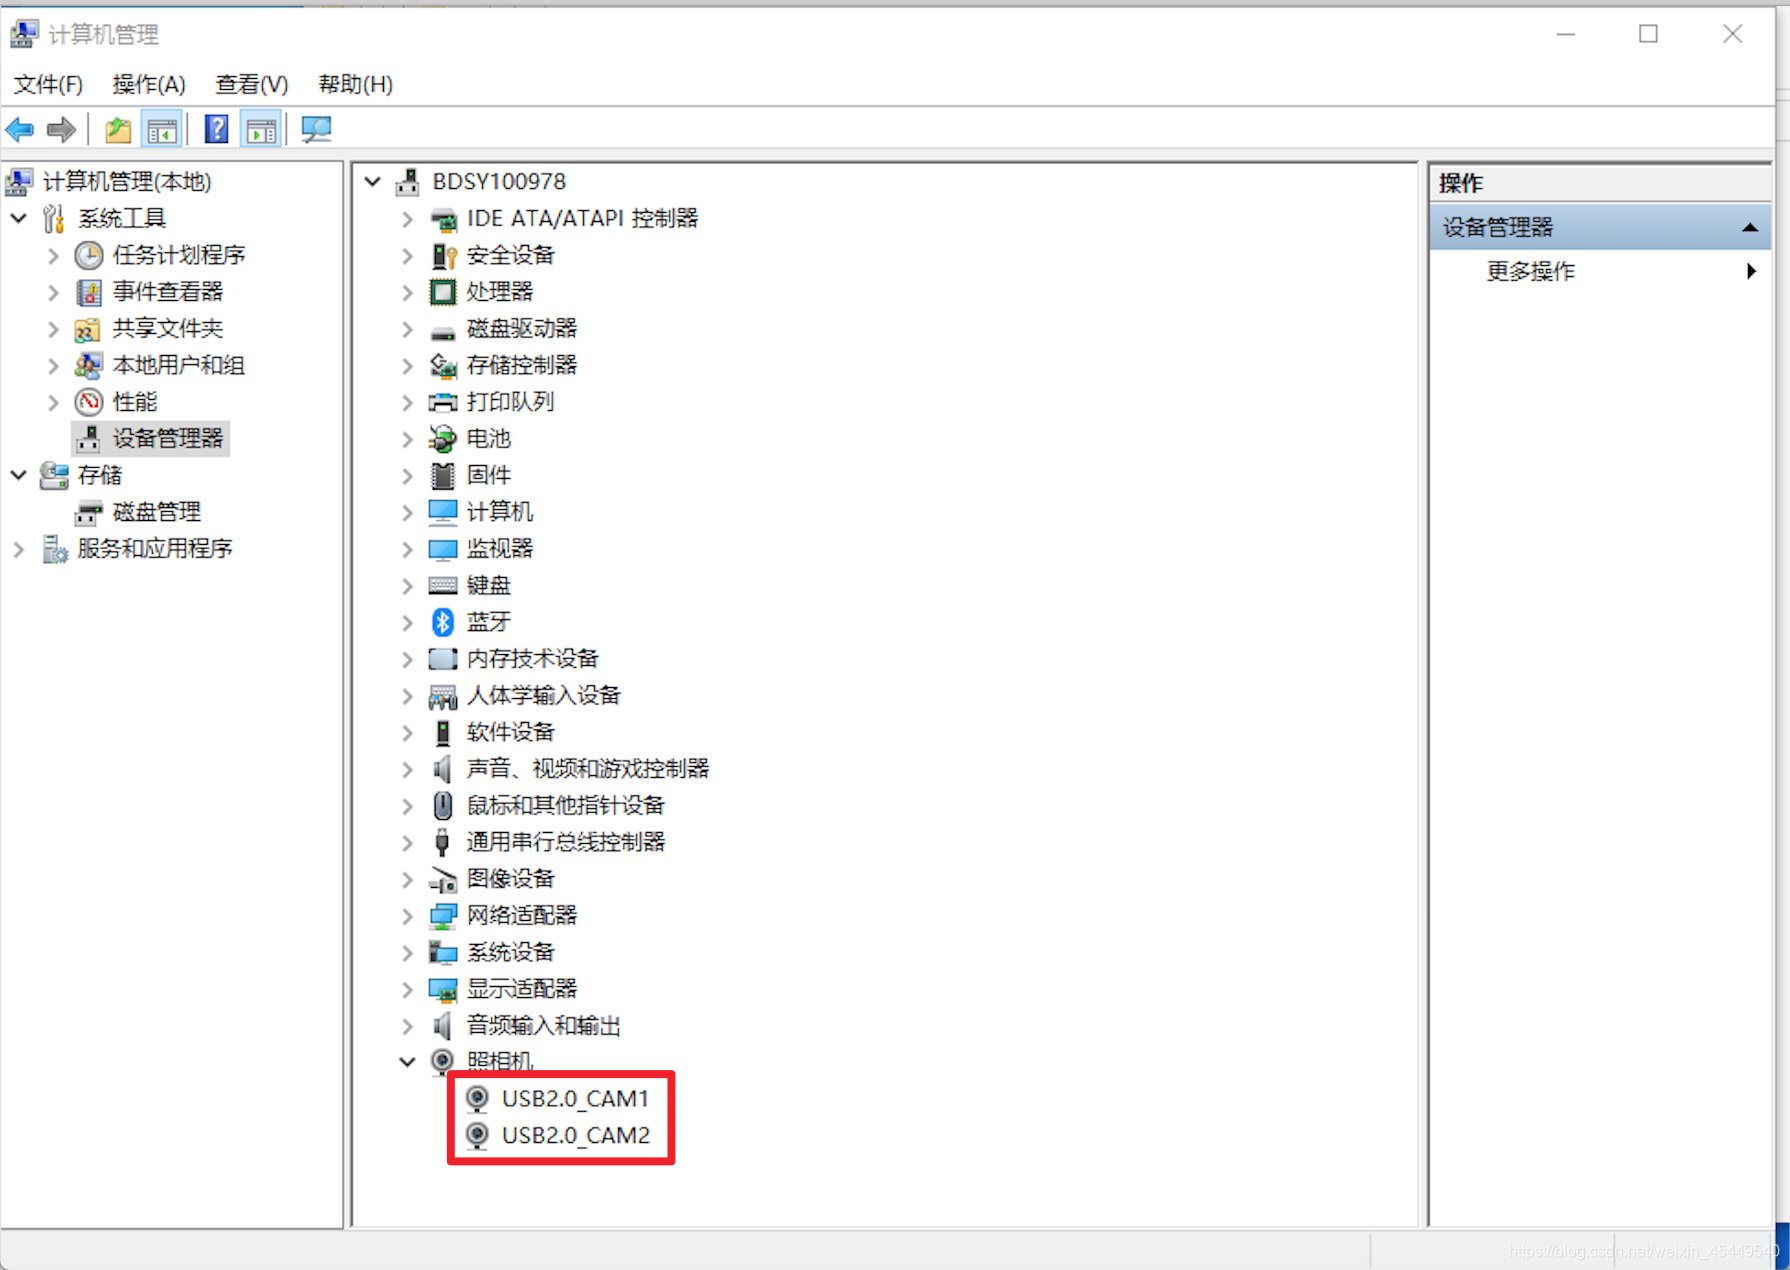
Task: Click the Up one level folder icon
Action: point(118,129)
